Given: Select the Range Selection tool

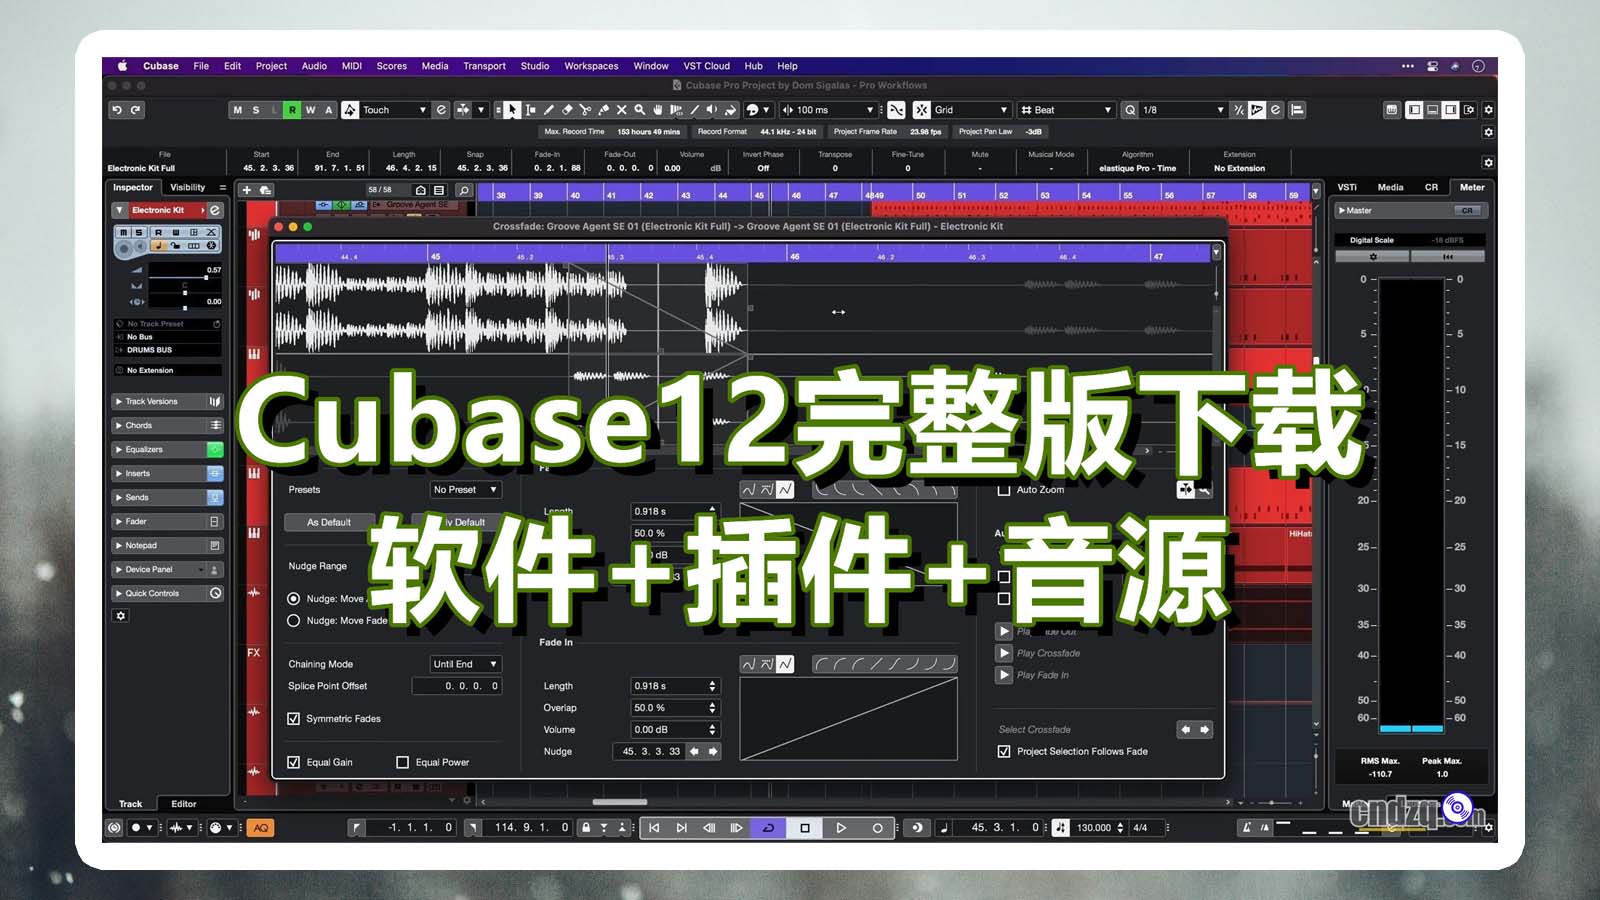Looking at the screenshot, I should [530, 110].
